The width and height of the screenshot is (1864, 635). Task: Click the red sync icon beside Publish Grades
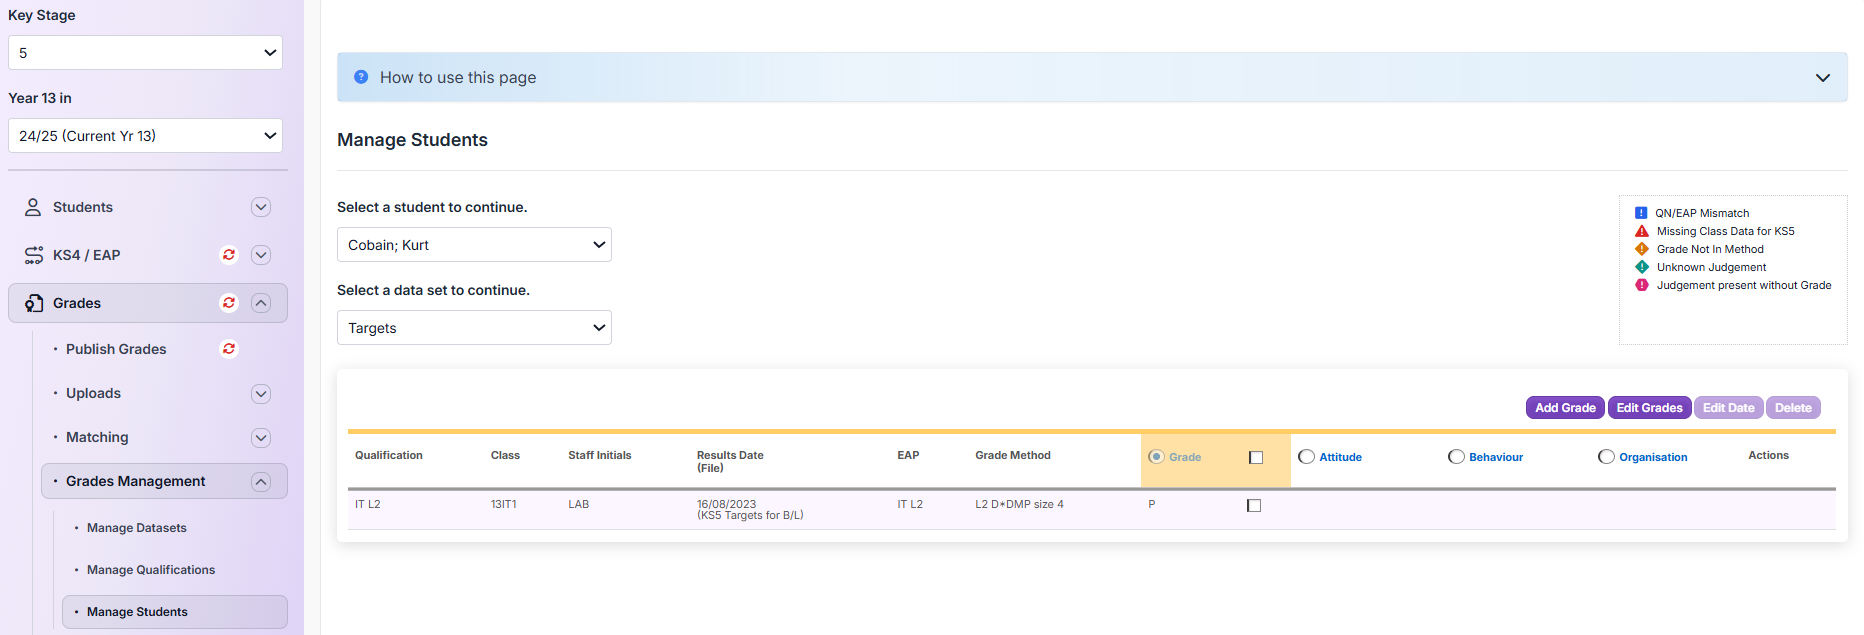pos(229,349)
